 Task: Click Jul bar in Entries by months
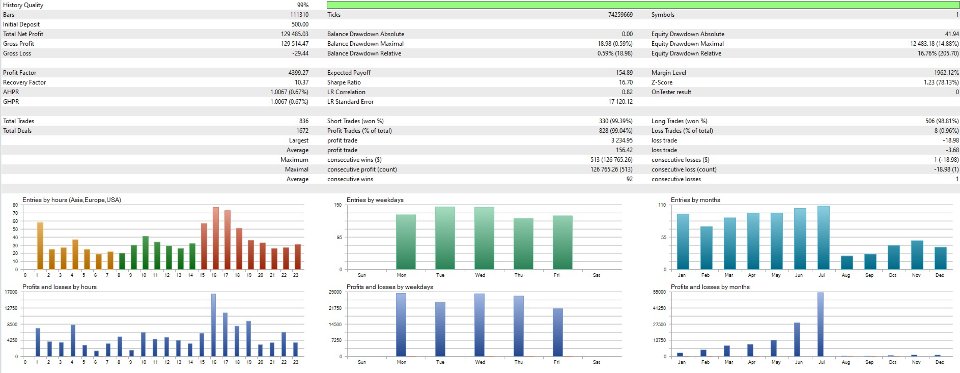pos(823,238)
